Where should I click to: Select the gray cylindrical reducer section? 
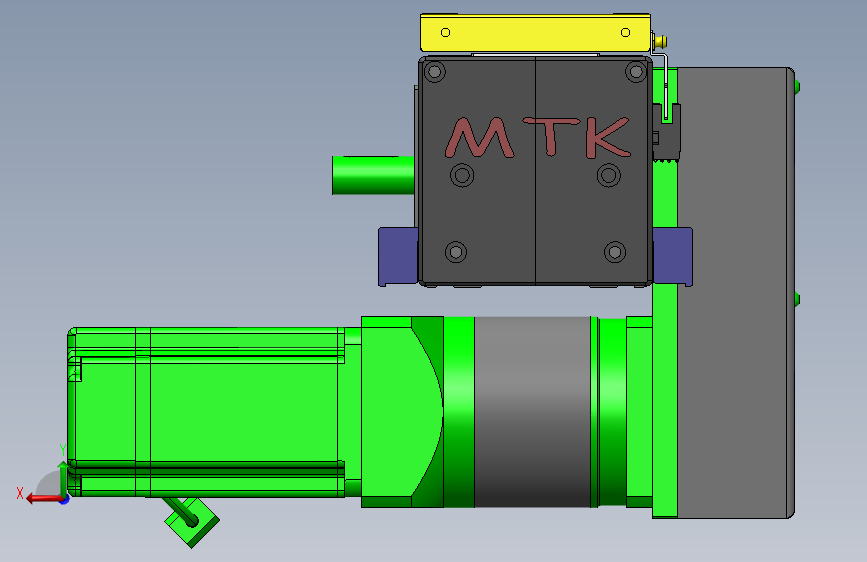tap(532, 412)
